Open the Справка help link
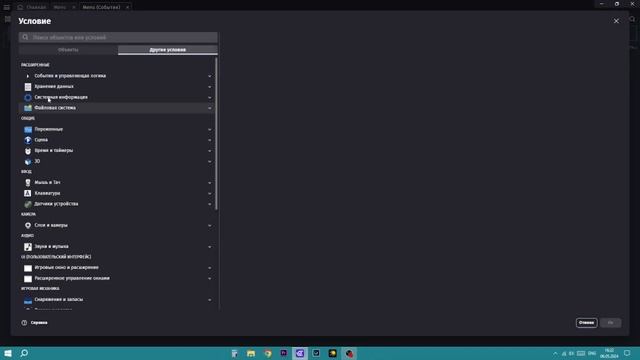The width and height of the screenshot is (640, 360). click(x=39, y=322)
